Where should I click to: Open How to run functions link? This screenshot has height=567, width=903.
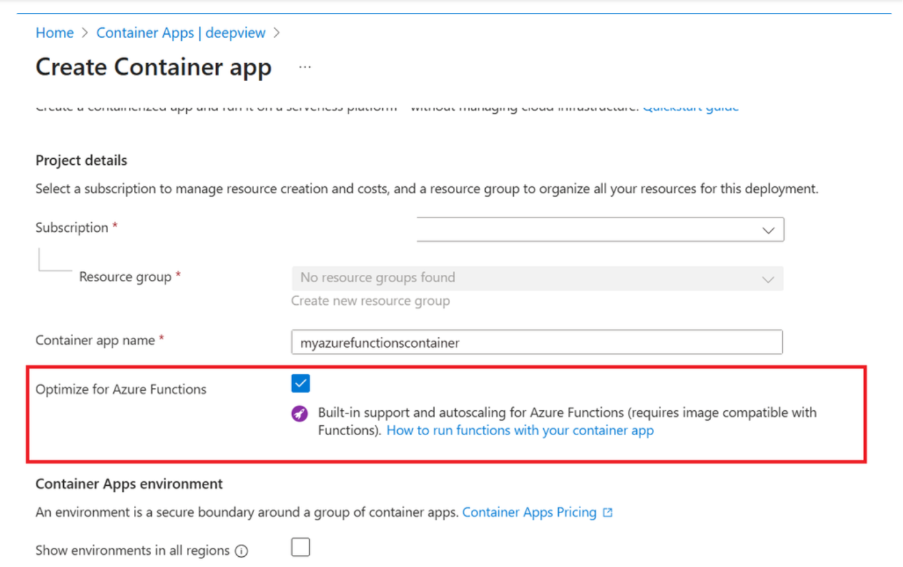pos(520,431)
